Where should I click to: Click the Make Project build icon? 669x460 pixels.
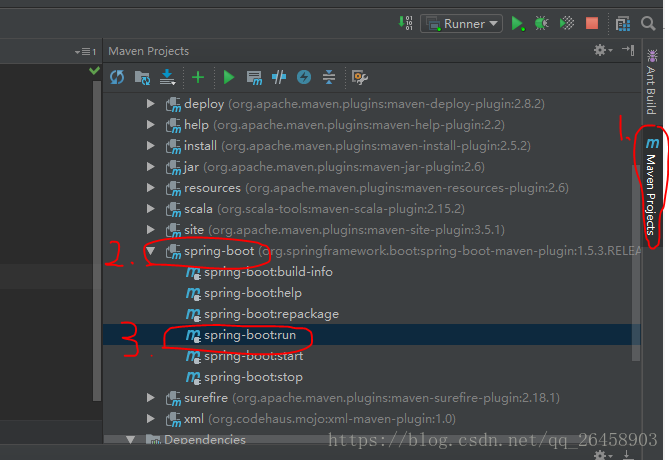coord(405,23)
